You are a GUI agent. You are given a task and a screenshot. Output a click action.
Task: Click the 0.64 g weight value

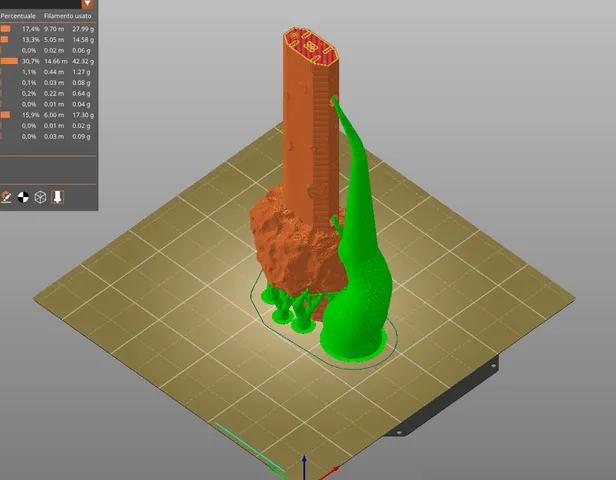point(81,93)
